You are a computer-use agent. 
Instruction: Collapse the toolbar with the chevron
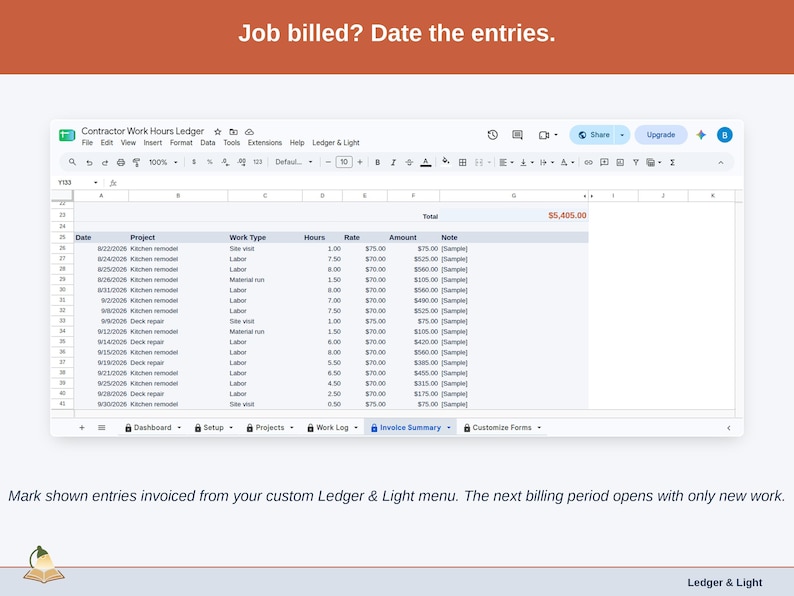coord(721,163)
